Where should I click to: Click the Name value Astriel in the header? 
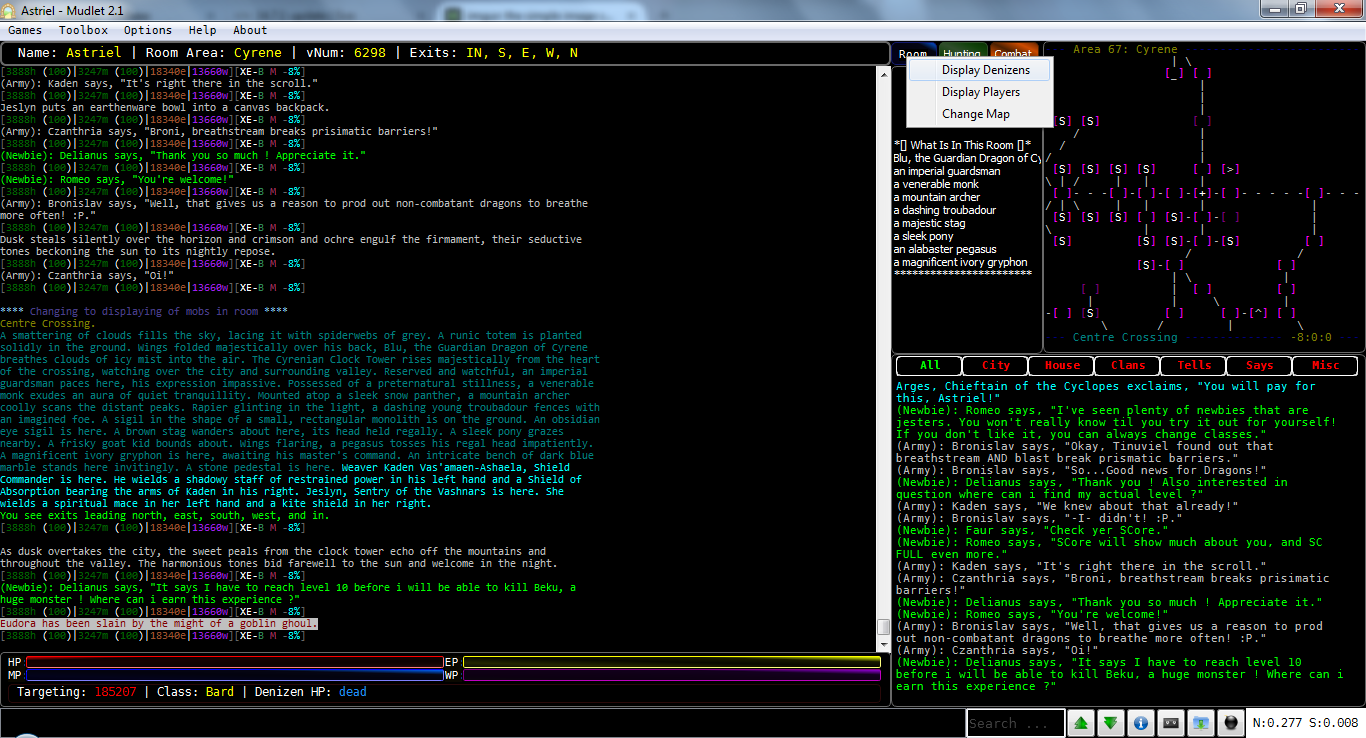click(x=94, y=53)
